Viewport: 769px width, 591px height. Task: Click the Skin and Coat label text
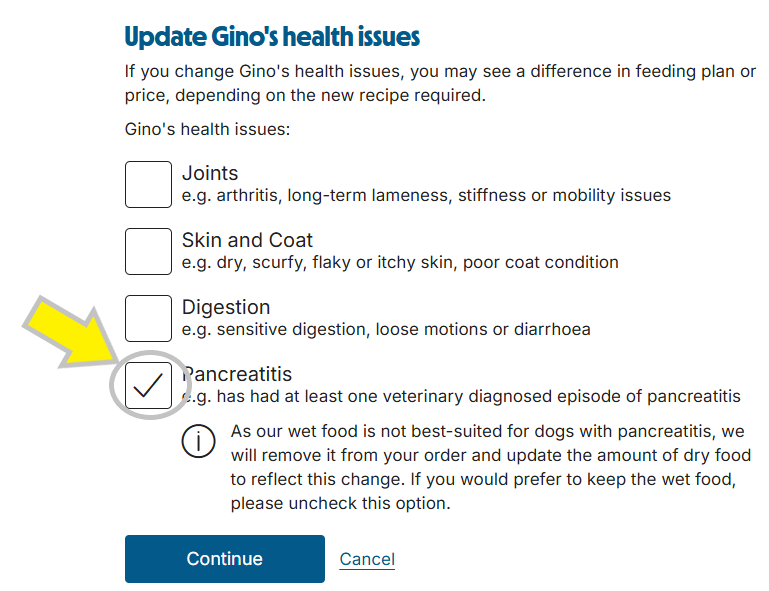click(247, 240)
